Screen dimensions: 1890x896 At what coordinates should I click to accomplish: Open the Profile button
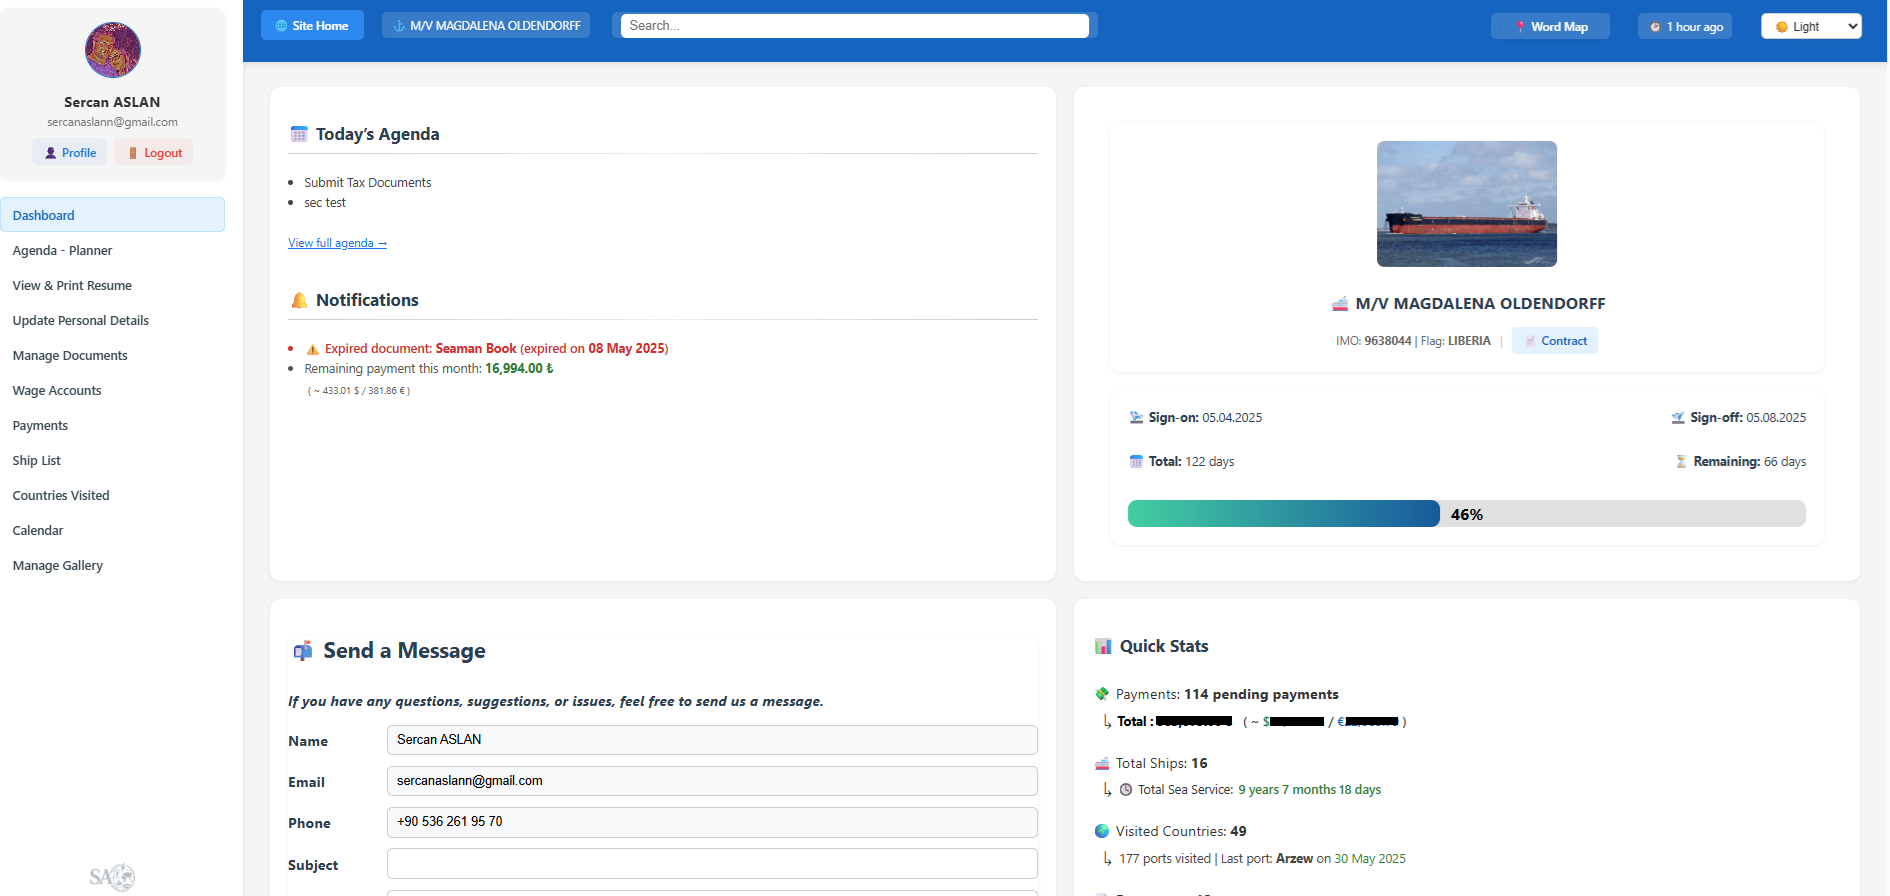click(x=70, y=152)
